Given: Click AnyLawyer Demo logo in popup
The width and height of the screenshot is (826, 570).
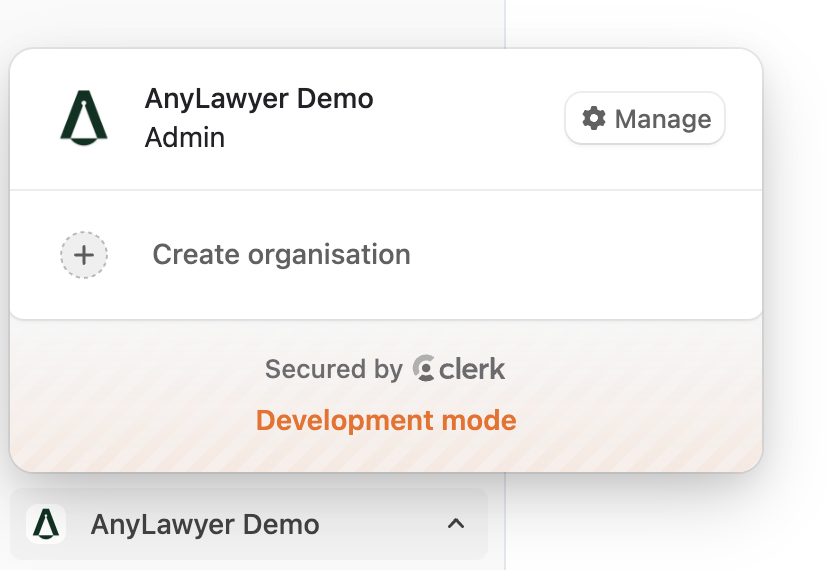Looking at the screenshot, I should tap(84, 117).
